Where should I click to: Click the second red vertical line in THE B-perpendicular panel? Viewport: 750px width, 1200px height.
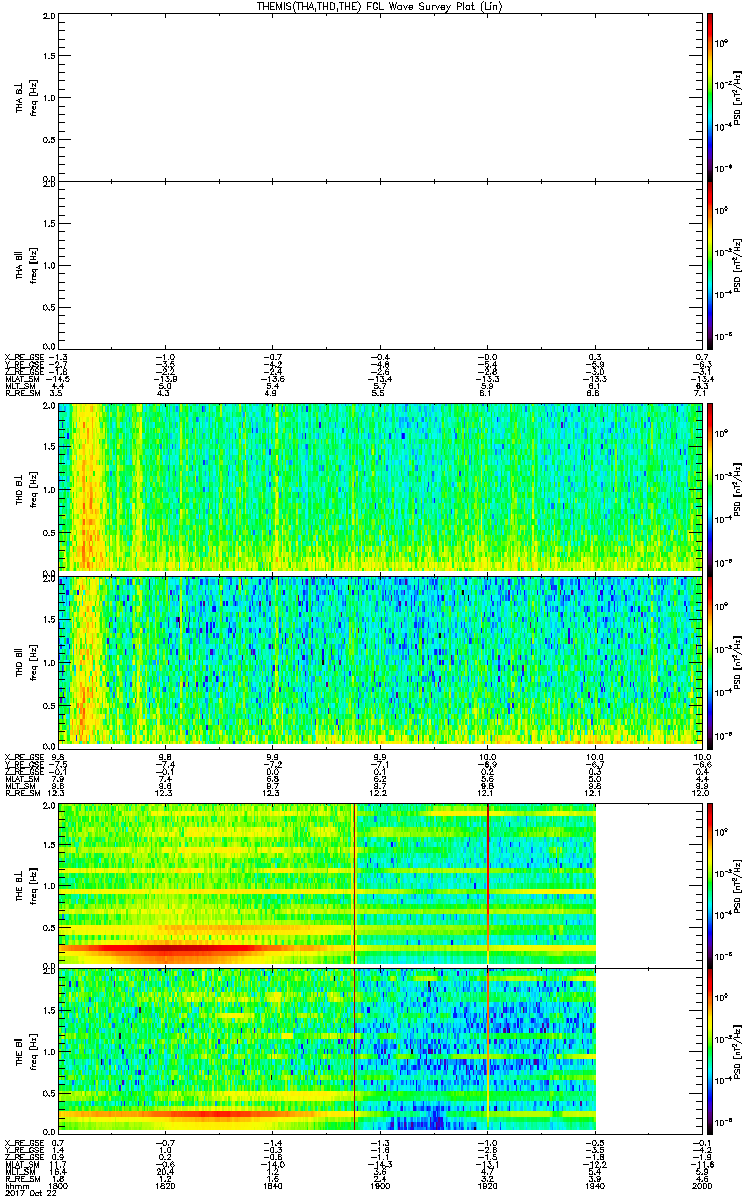point(488,884)
